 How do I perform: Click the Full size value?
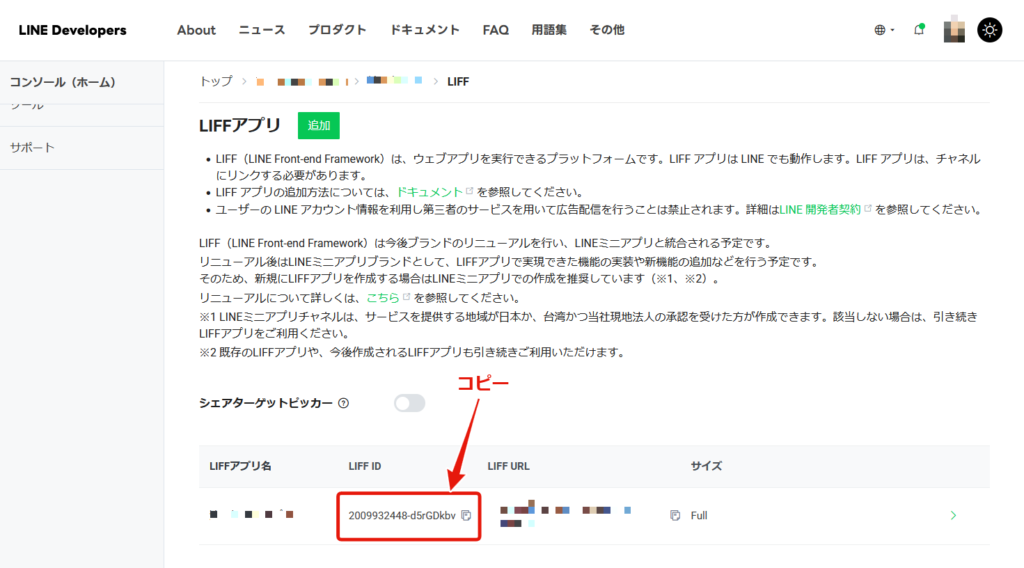pos(699,516)
